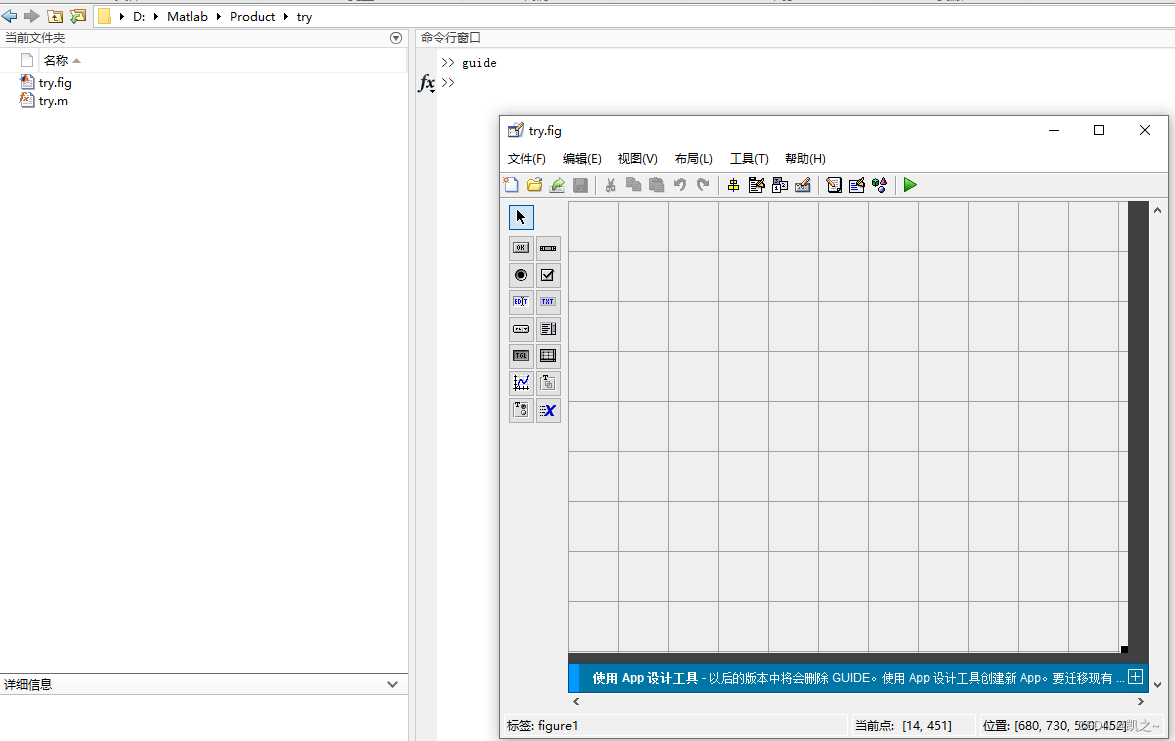1175x741 pixels.
Task: Cut selection with the scissors icon
Action: (x=611, y=185)
